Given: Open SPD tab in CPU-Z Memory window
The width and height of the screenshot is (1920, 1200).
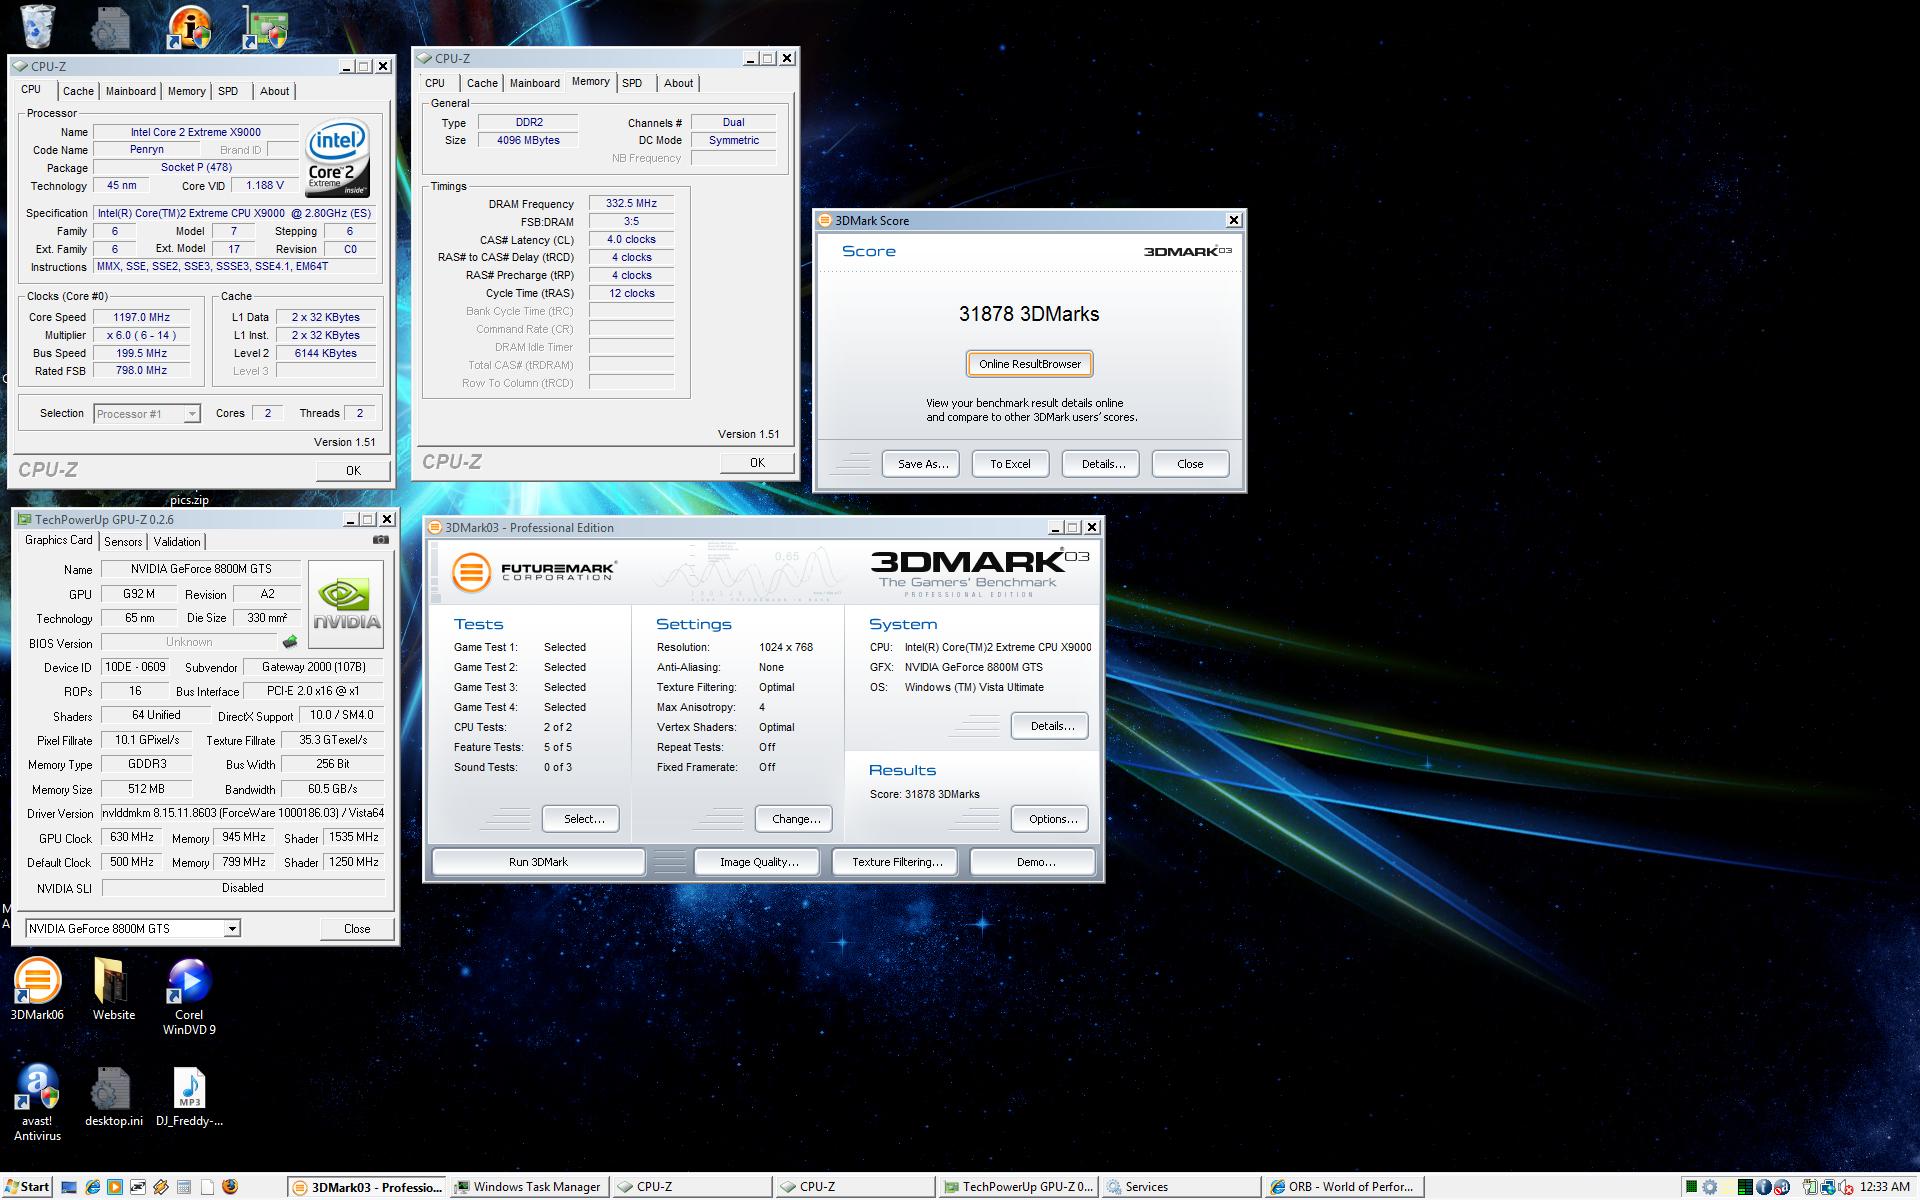Looking at the screenshot, I should [x=632, y=83].
